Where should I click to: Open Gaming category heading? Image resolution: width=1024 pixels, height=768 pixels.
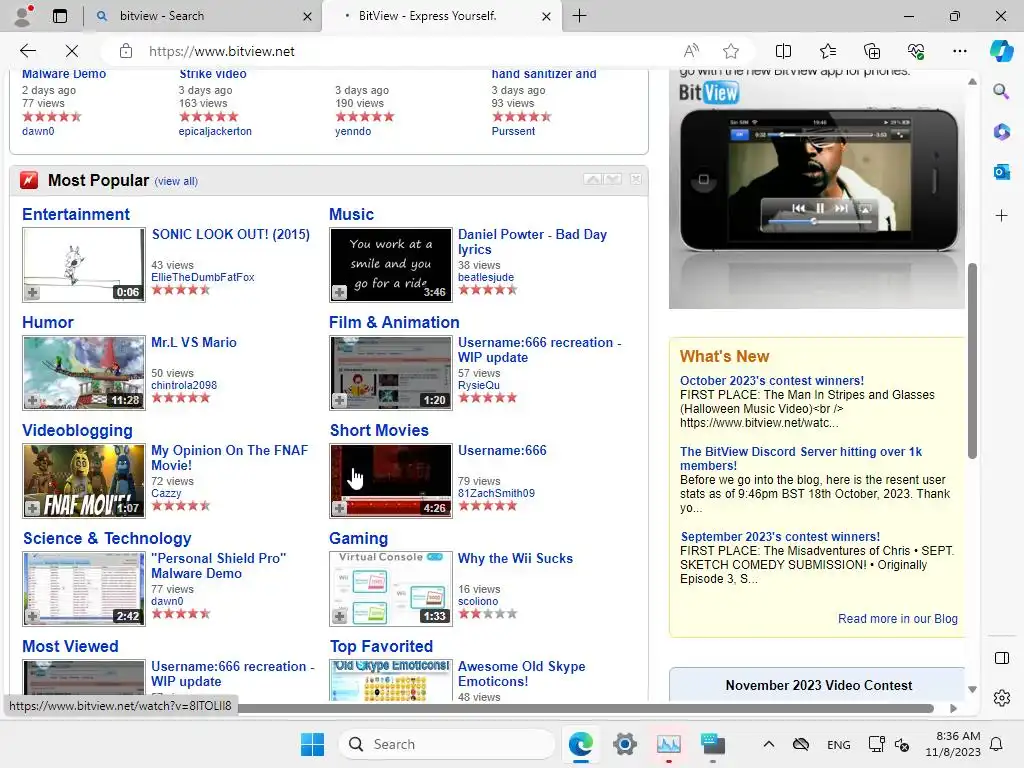point(359,538)
